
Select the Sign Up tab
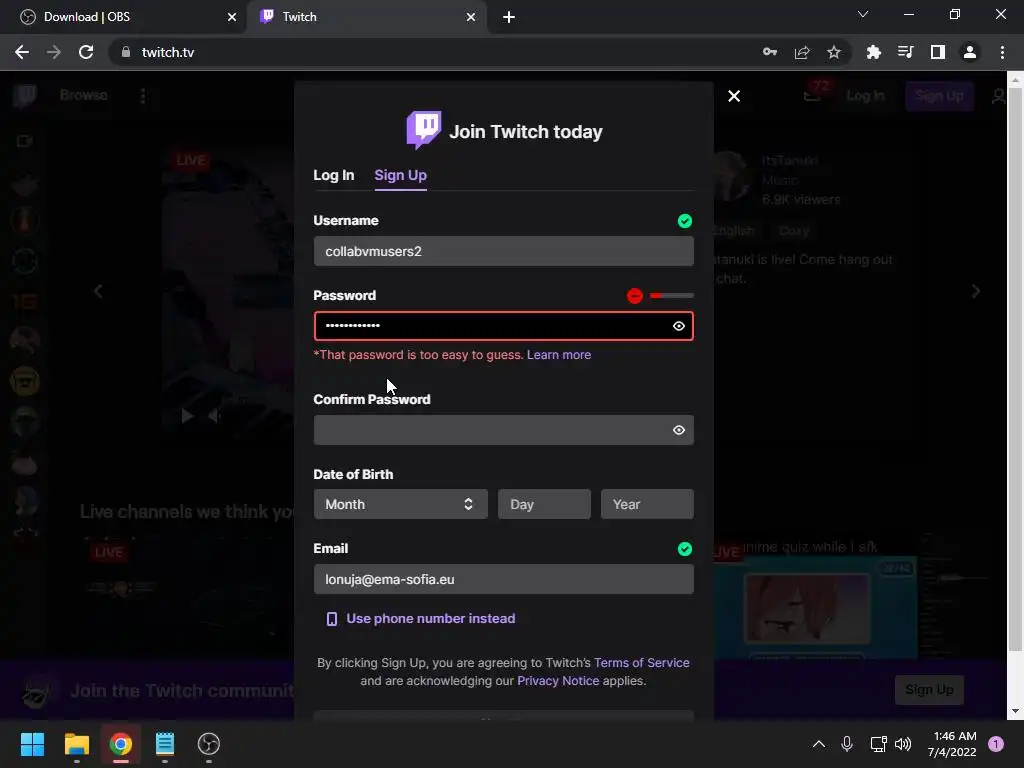(x=400, y=175)
